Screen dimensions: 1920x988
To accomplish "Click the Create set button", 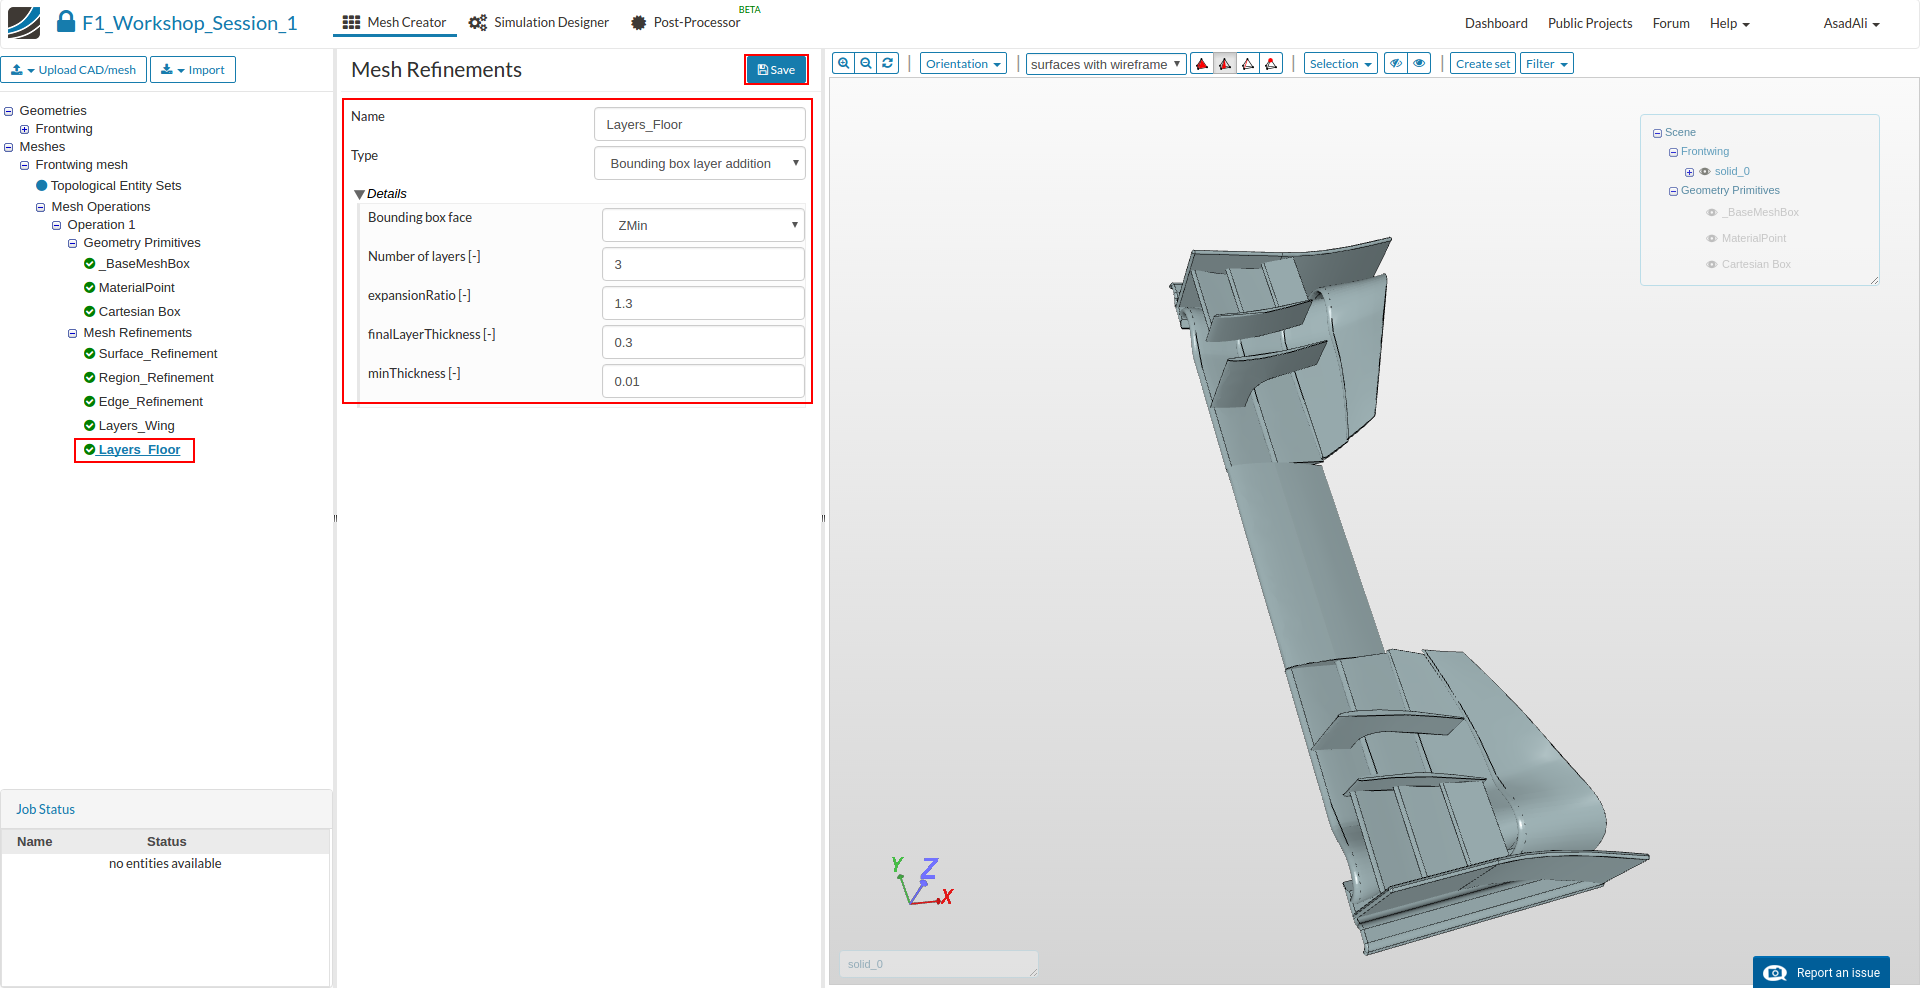I will pos(1482,64).
